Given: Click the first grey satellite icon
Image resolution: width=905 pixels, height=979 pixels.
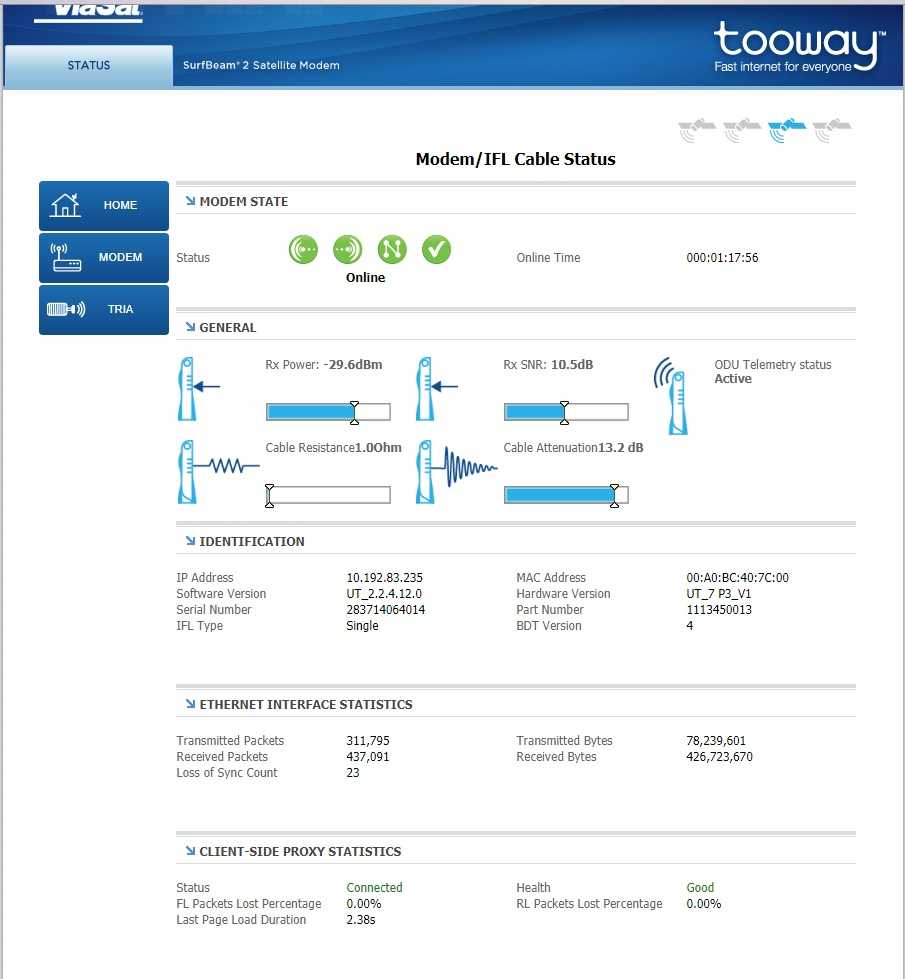Looking at the screenshot, I should (697, 131).
